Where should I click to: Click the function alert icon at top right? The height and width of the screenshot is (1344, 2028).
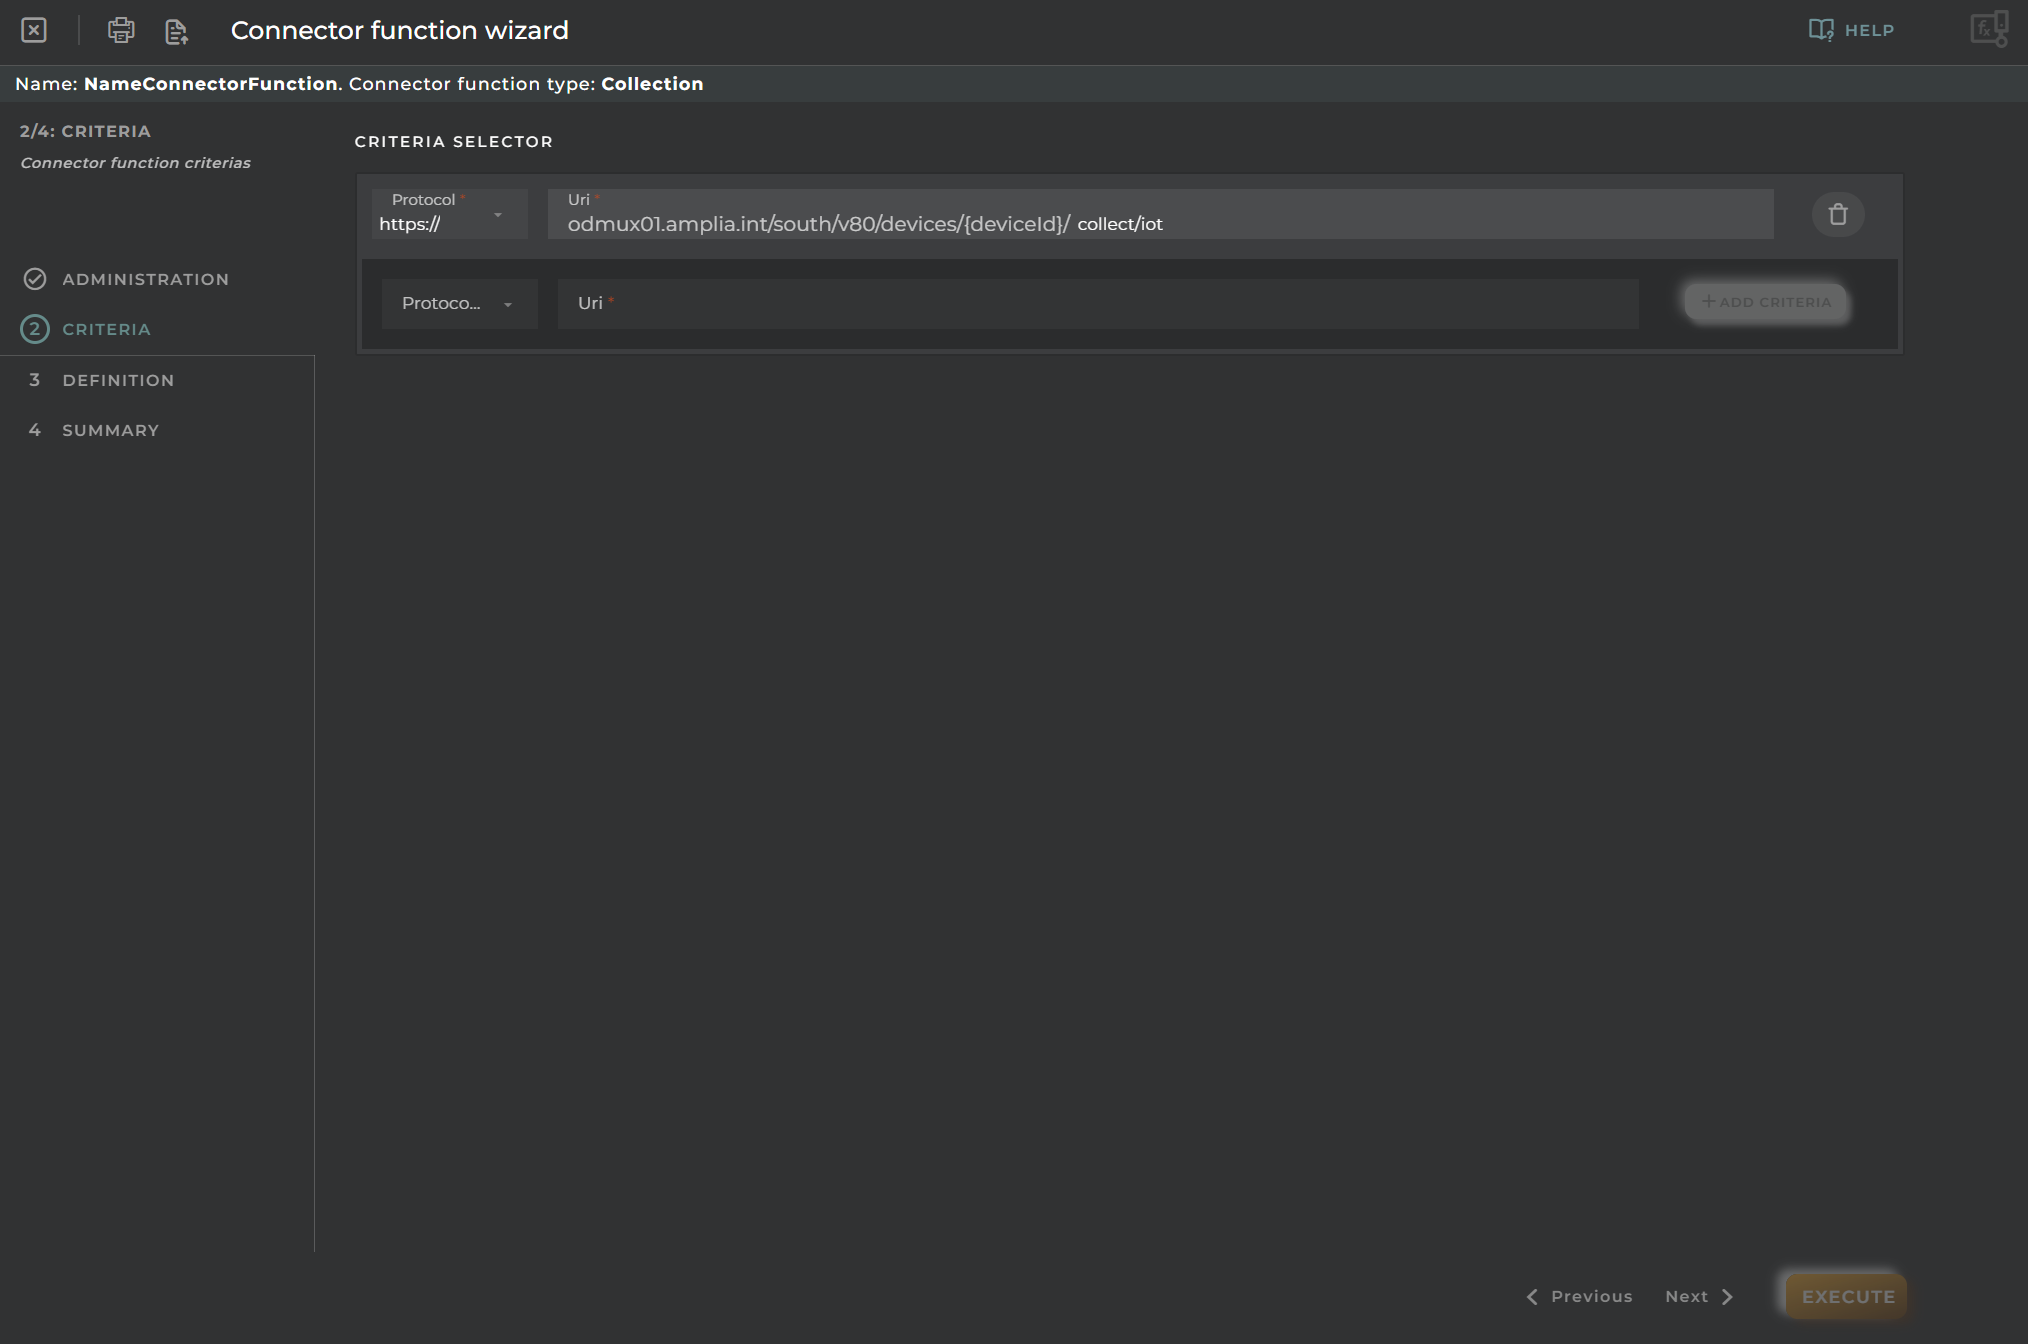[x=1988, y=29]
